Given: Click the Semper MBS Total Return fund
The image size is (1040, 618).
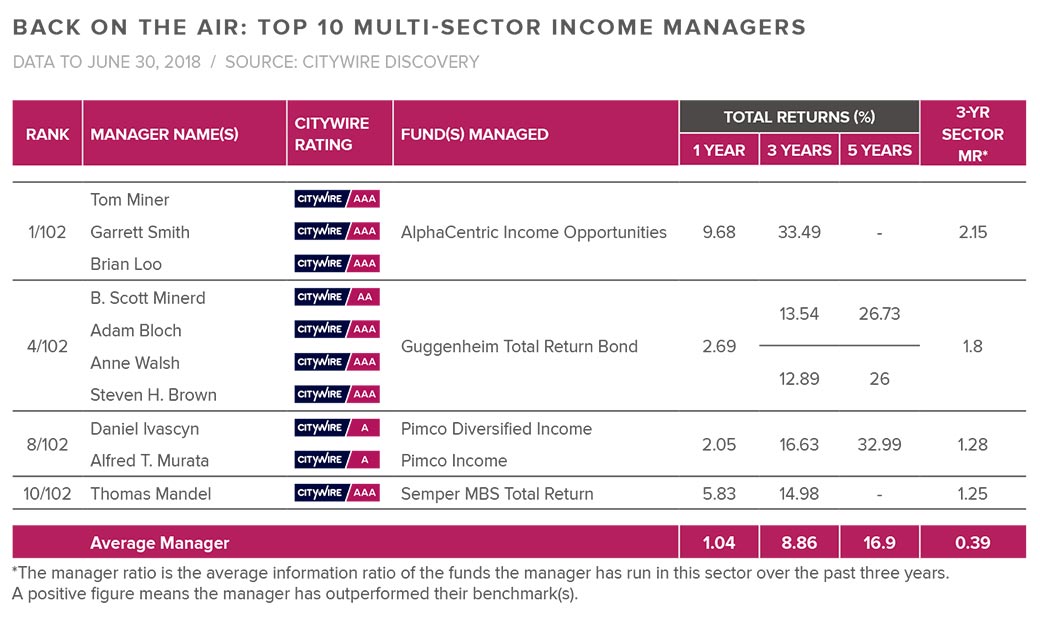Looking at the screenshot, I should [497, 493].
